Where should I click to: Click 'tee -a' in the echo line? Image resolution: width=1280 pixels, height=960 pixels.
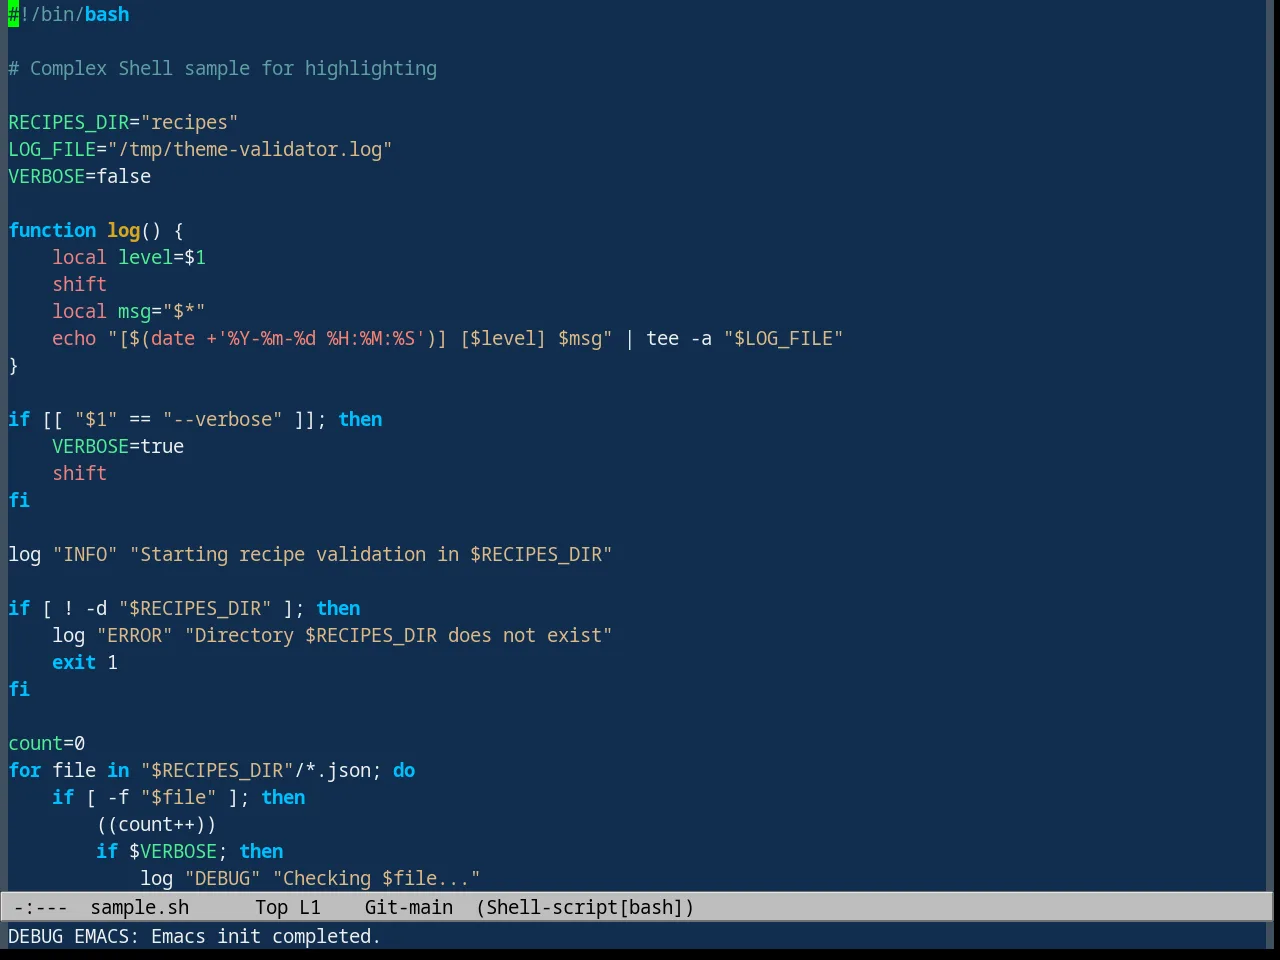(679, 339)
